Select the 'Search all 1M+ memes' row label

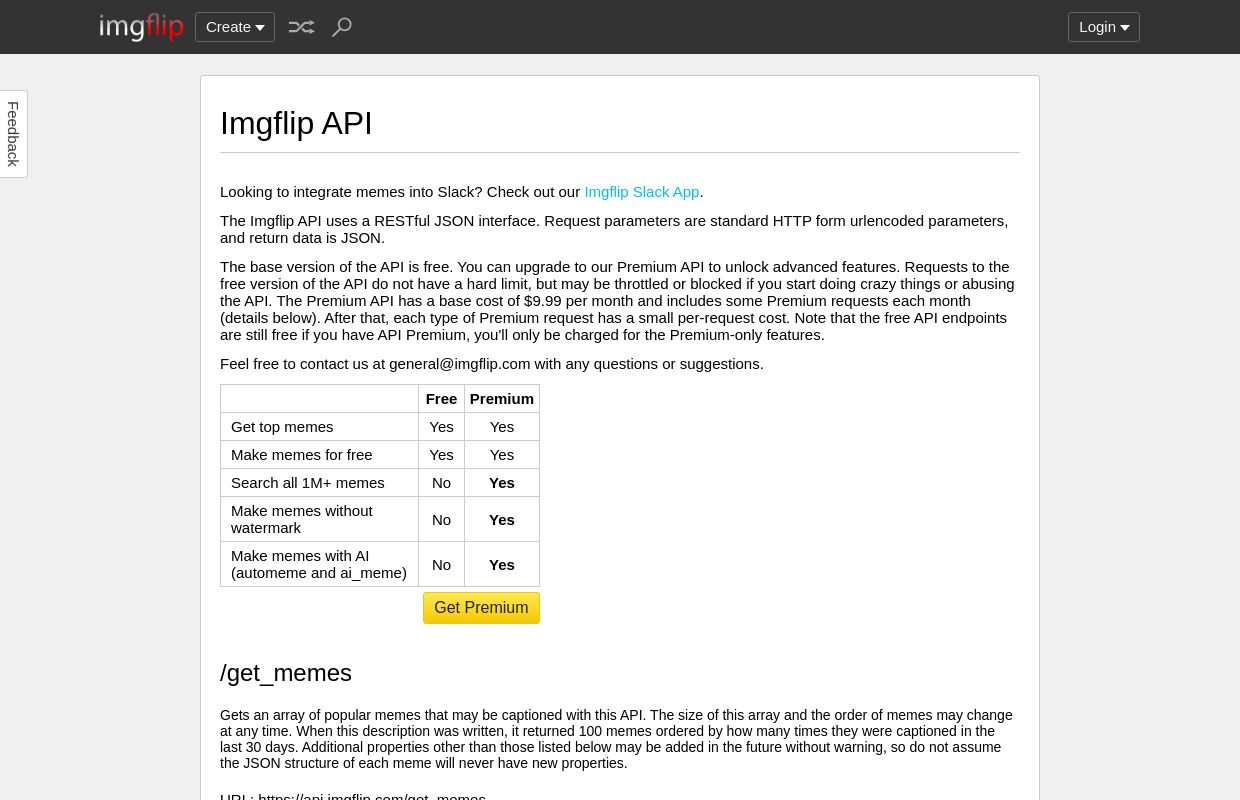(308, 483)
